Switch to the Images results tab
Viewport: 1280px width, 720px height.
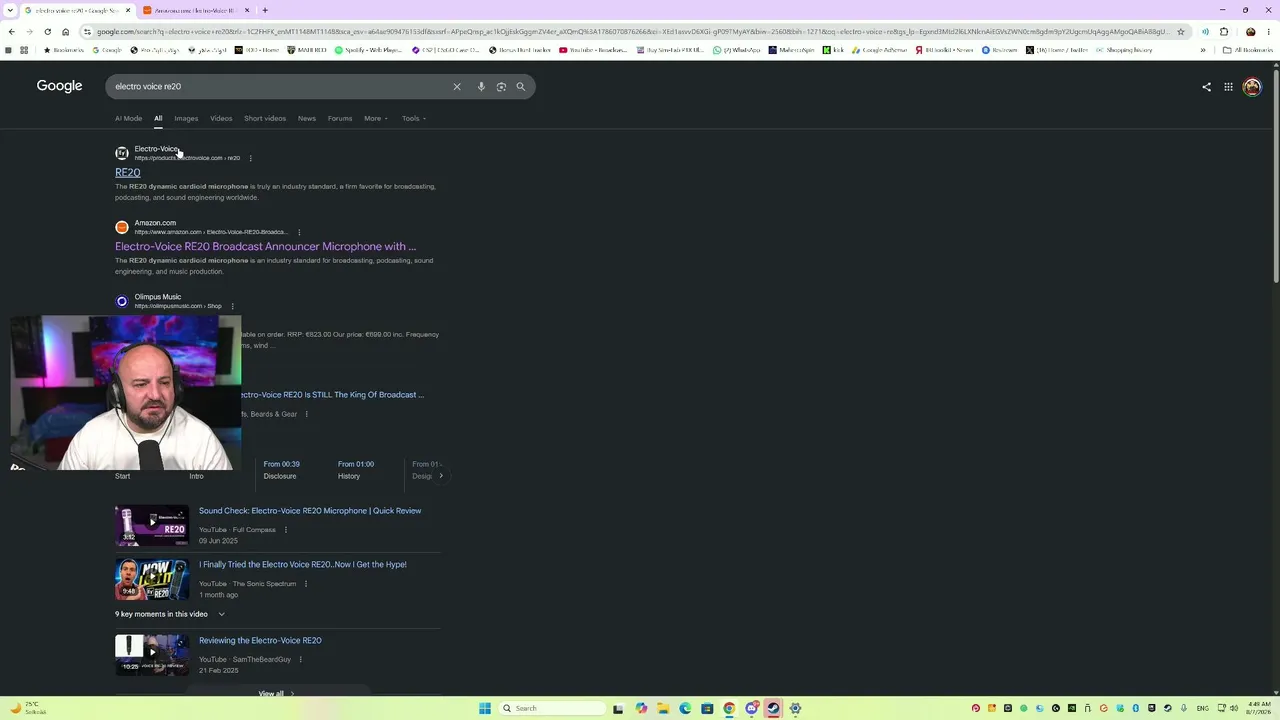pos(186,118)
